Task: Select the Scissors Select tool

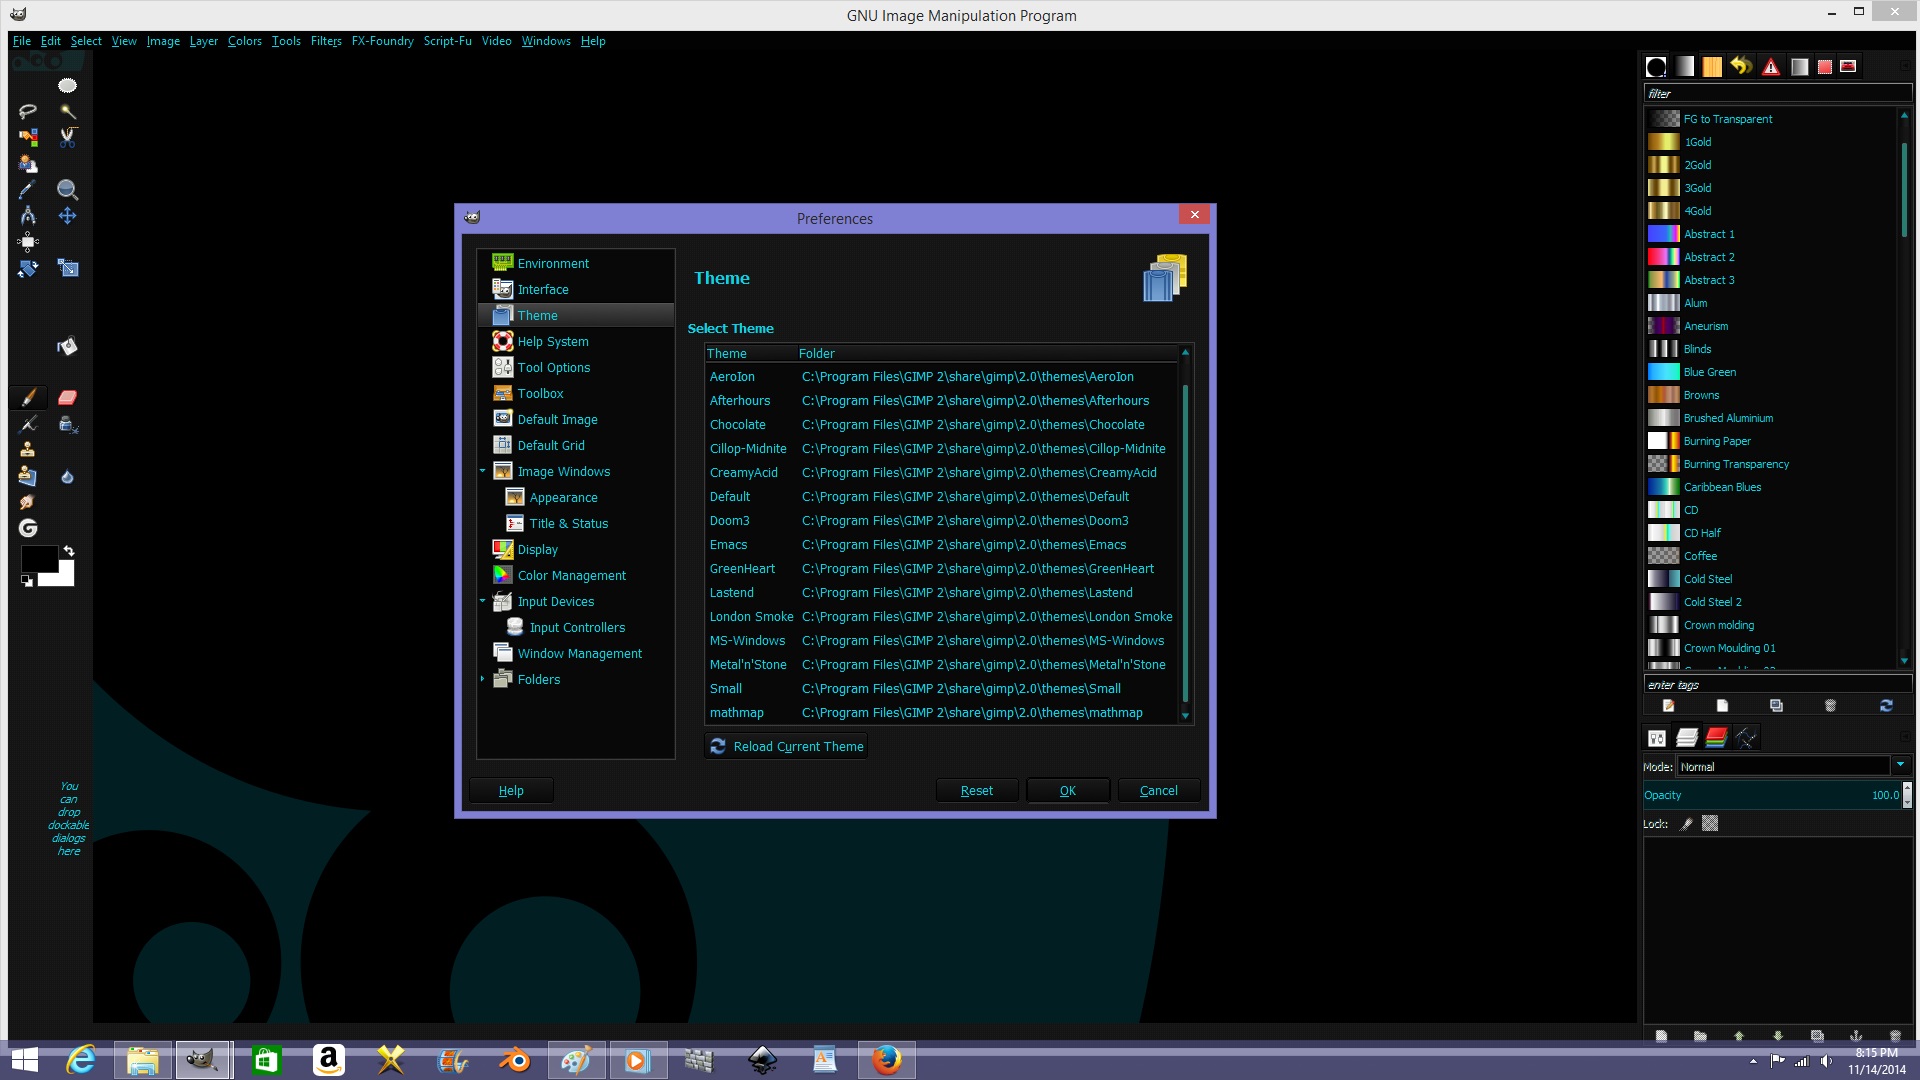Action: tap(67, 137)
